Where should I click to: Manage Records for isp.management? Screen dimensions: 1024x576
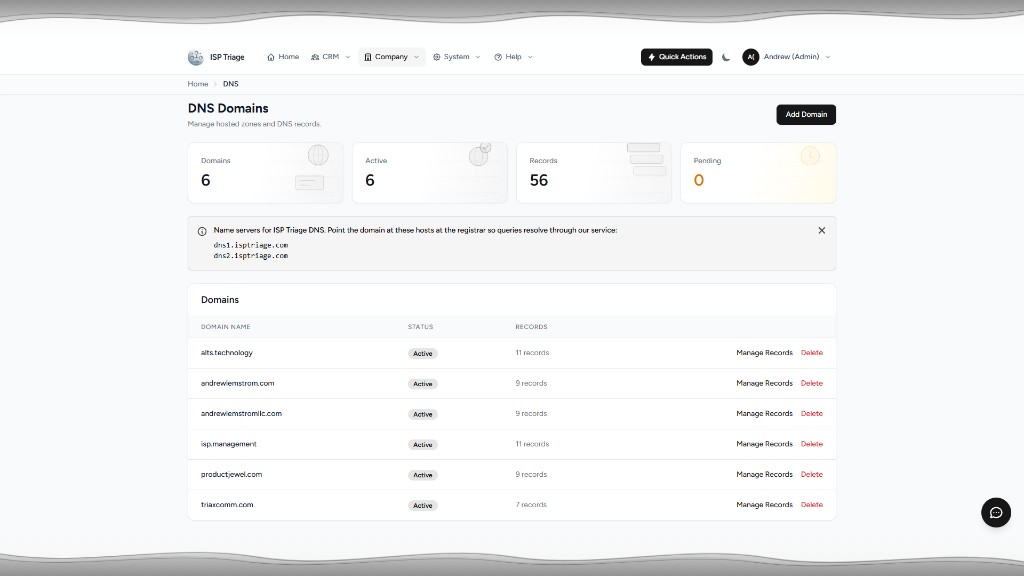tap(764, 444)
